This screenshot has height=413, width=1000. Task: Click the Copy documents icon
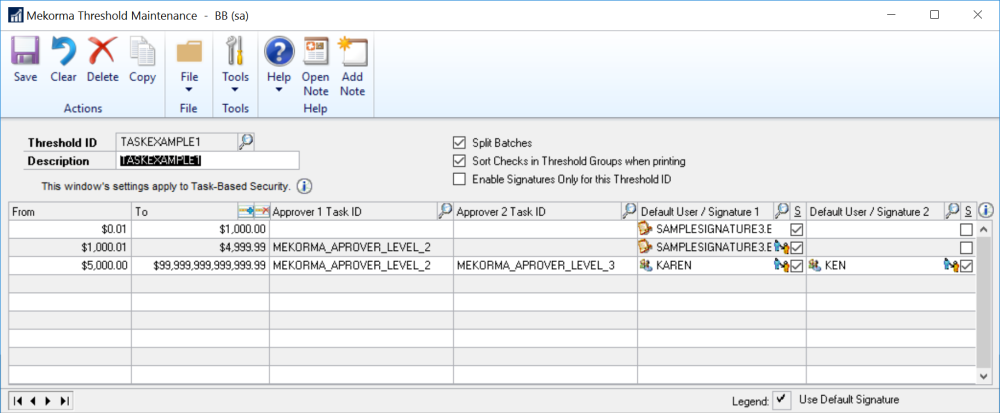click(142, 52)
